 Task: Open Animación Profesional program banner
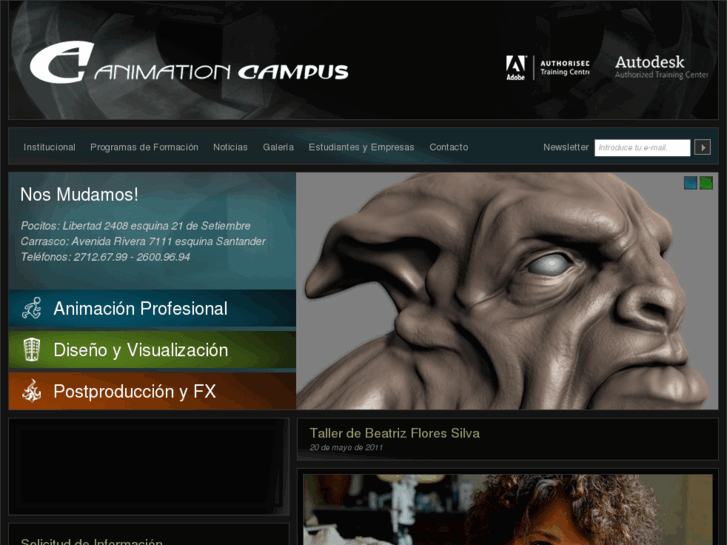(152, 308)
